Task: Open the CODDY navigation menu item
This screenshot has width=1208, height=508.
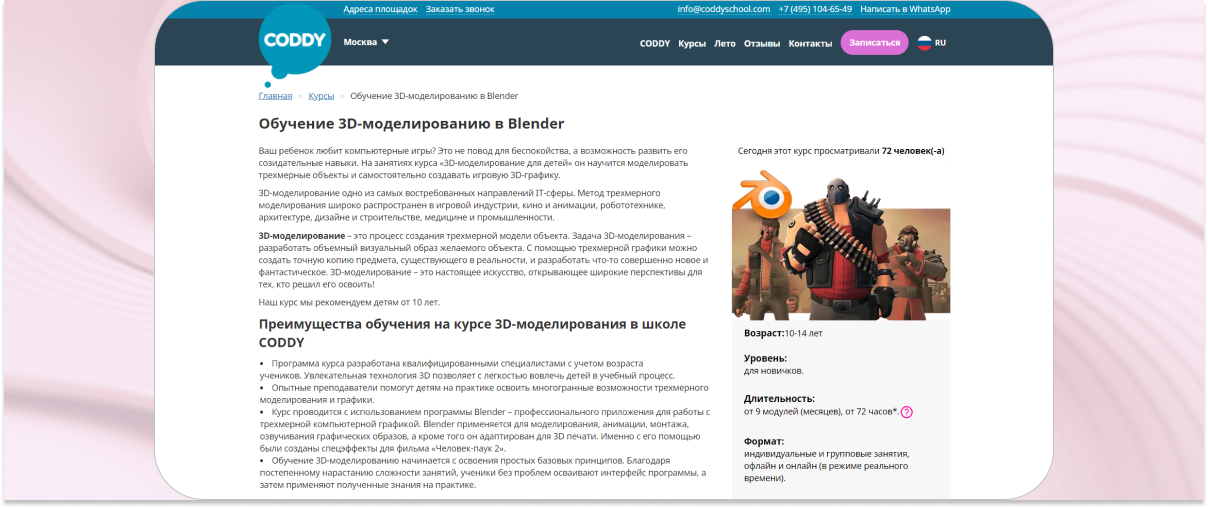Action: (655, 44)
